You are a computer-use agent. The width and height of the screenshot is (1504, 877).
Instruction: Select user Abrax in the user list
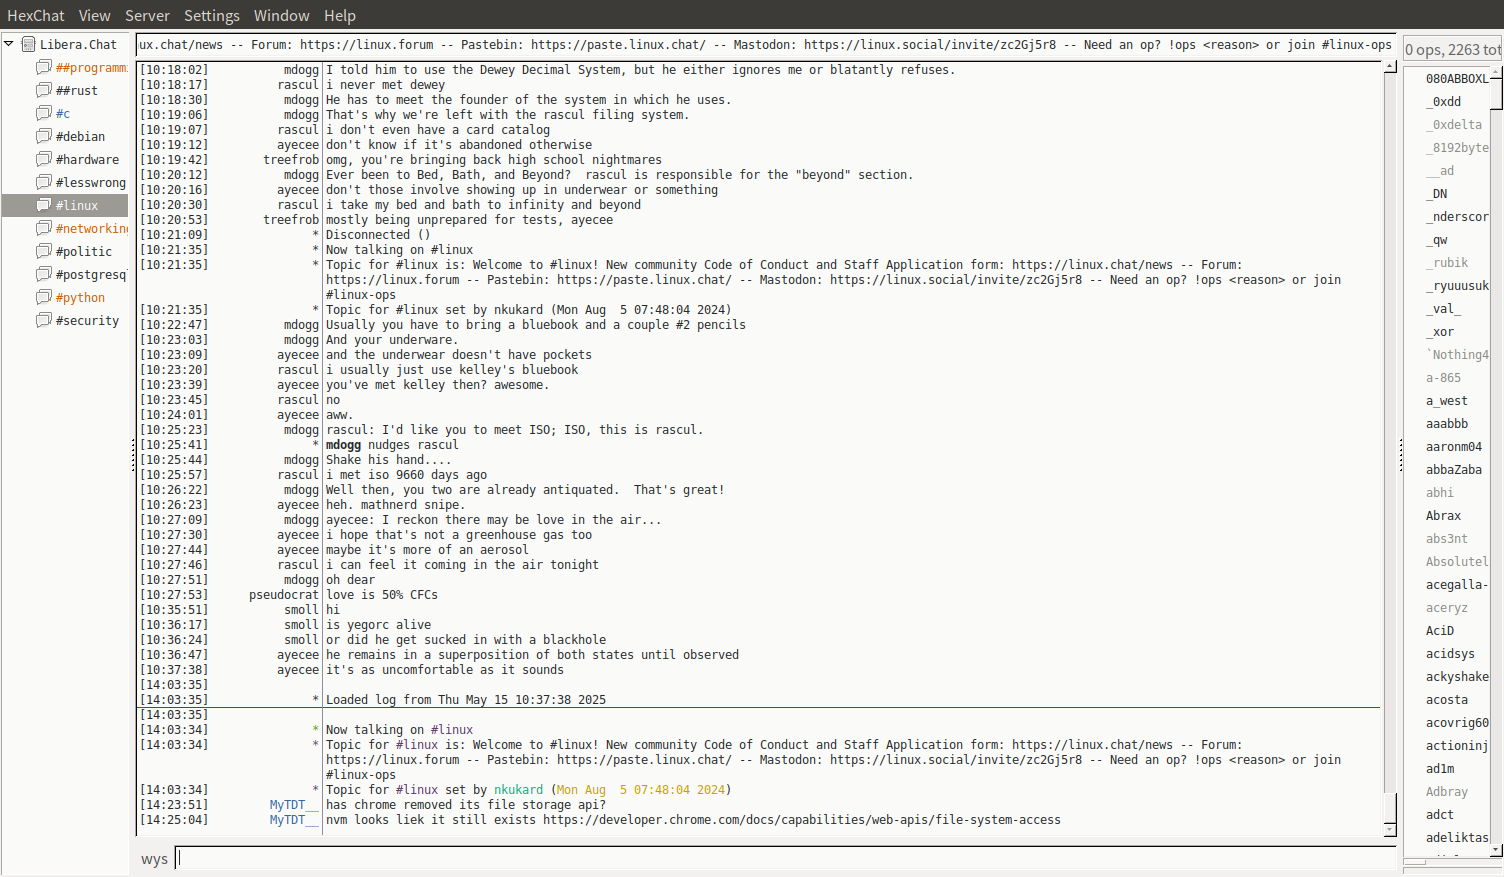point(1443,516)
